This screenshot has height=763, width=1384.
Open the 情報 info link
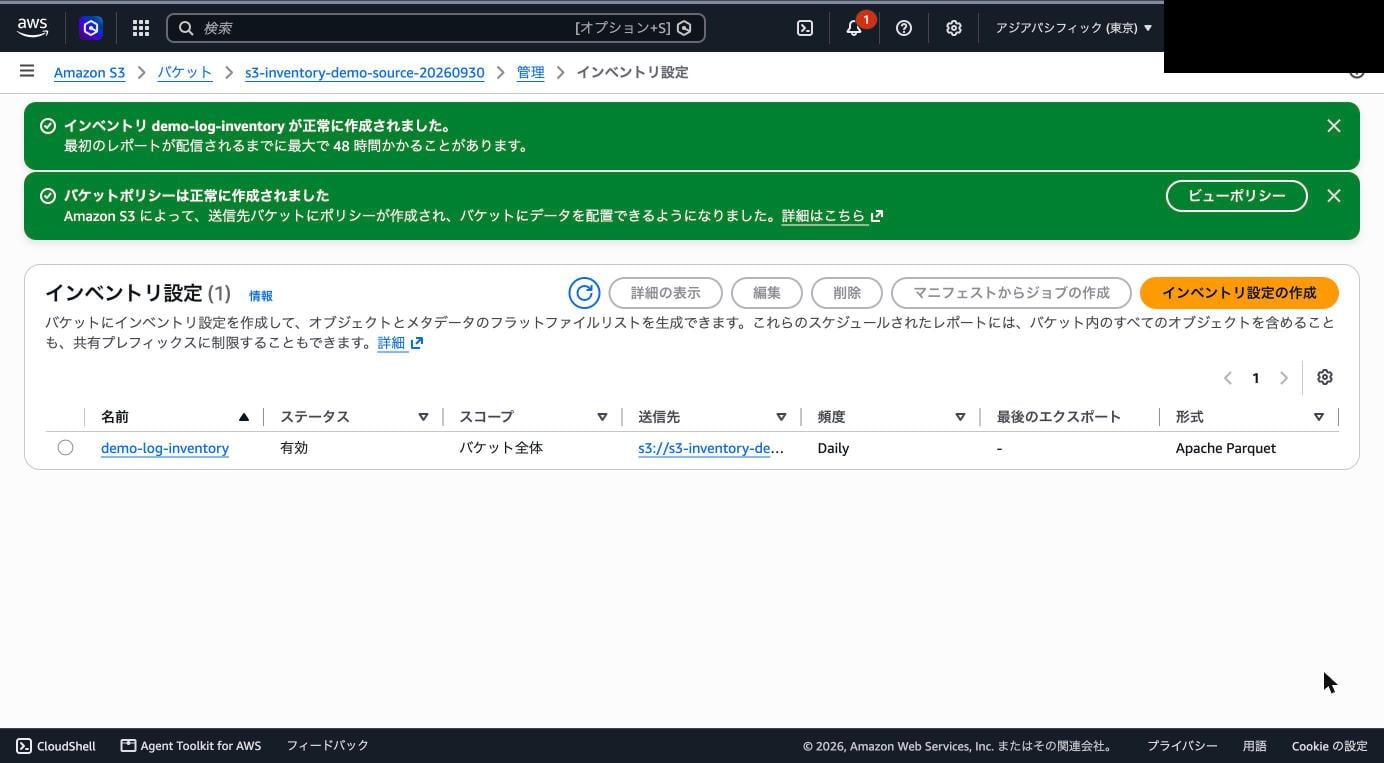261,296
